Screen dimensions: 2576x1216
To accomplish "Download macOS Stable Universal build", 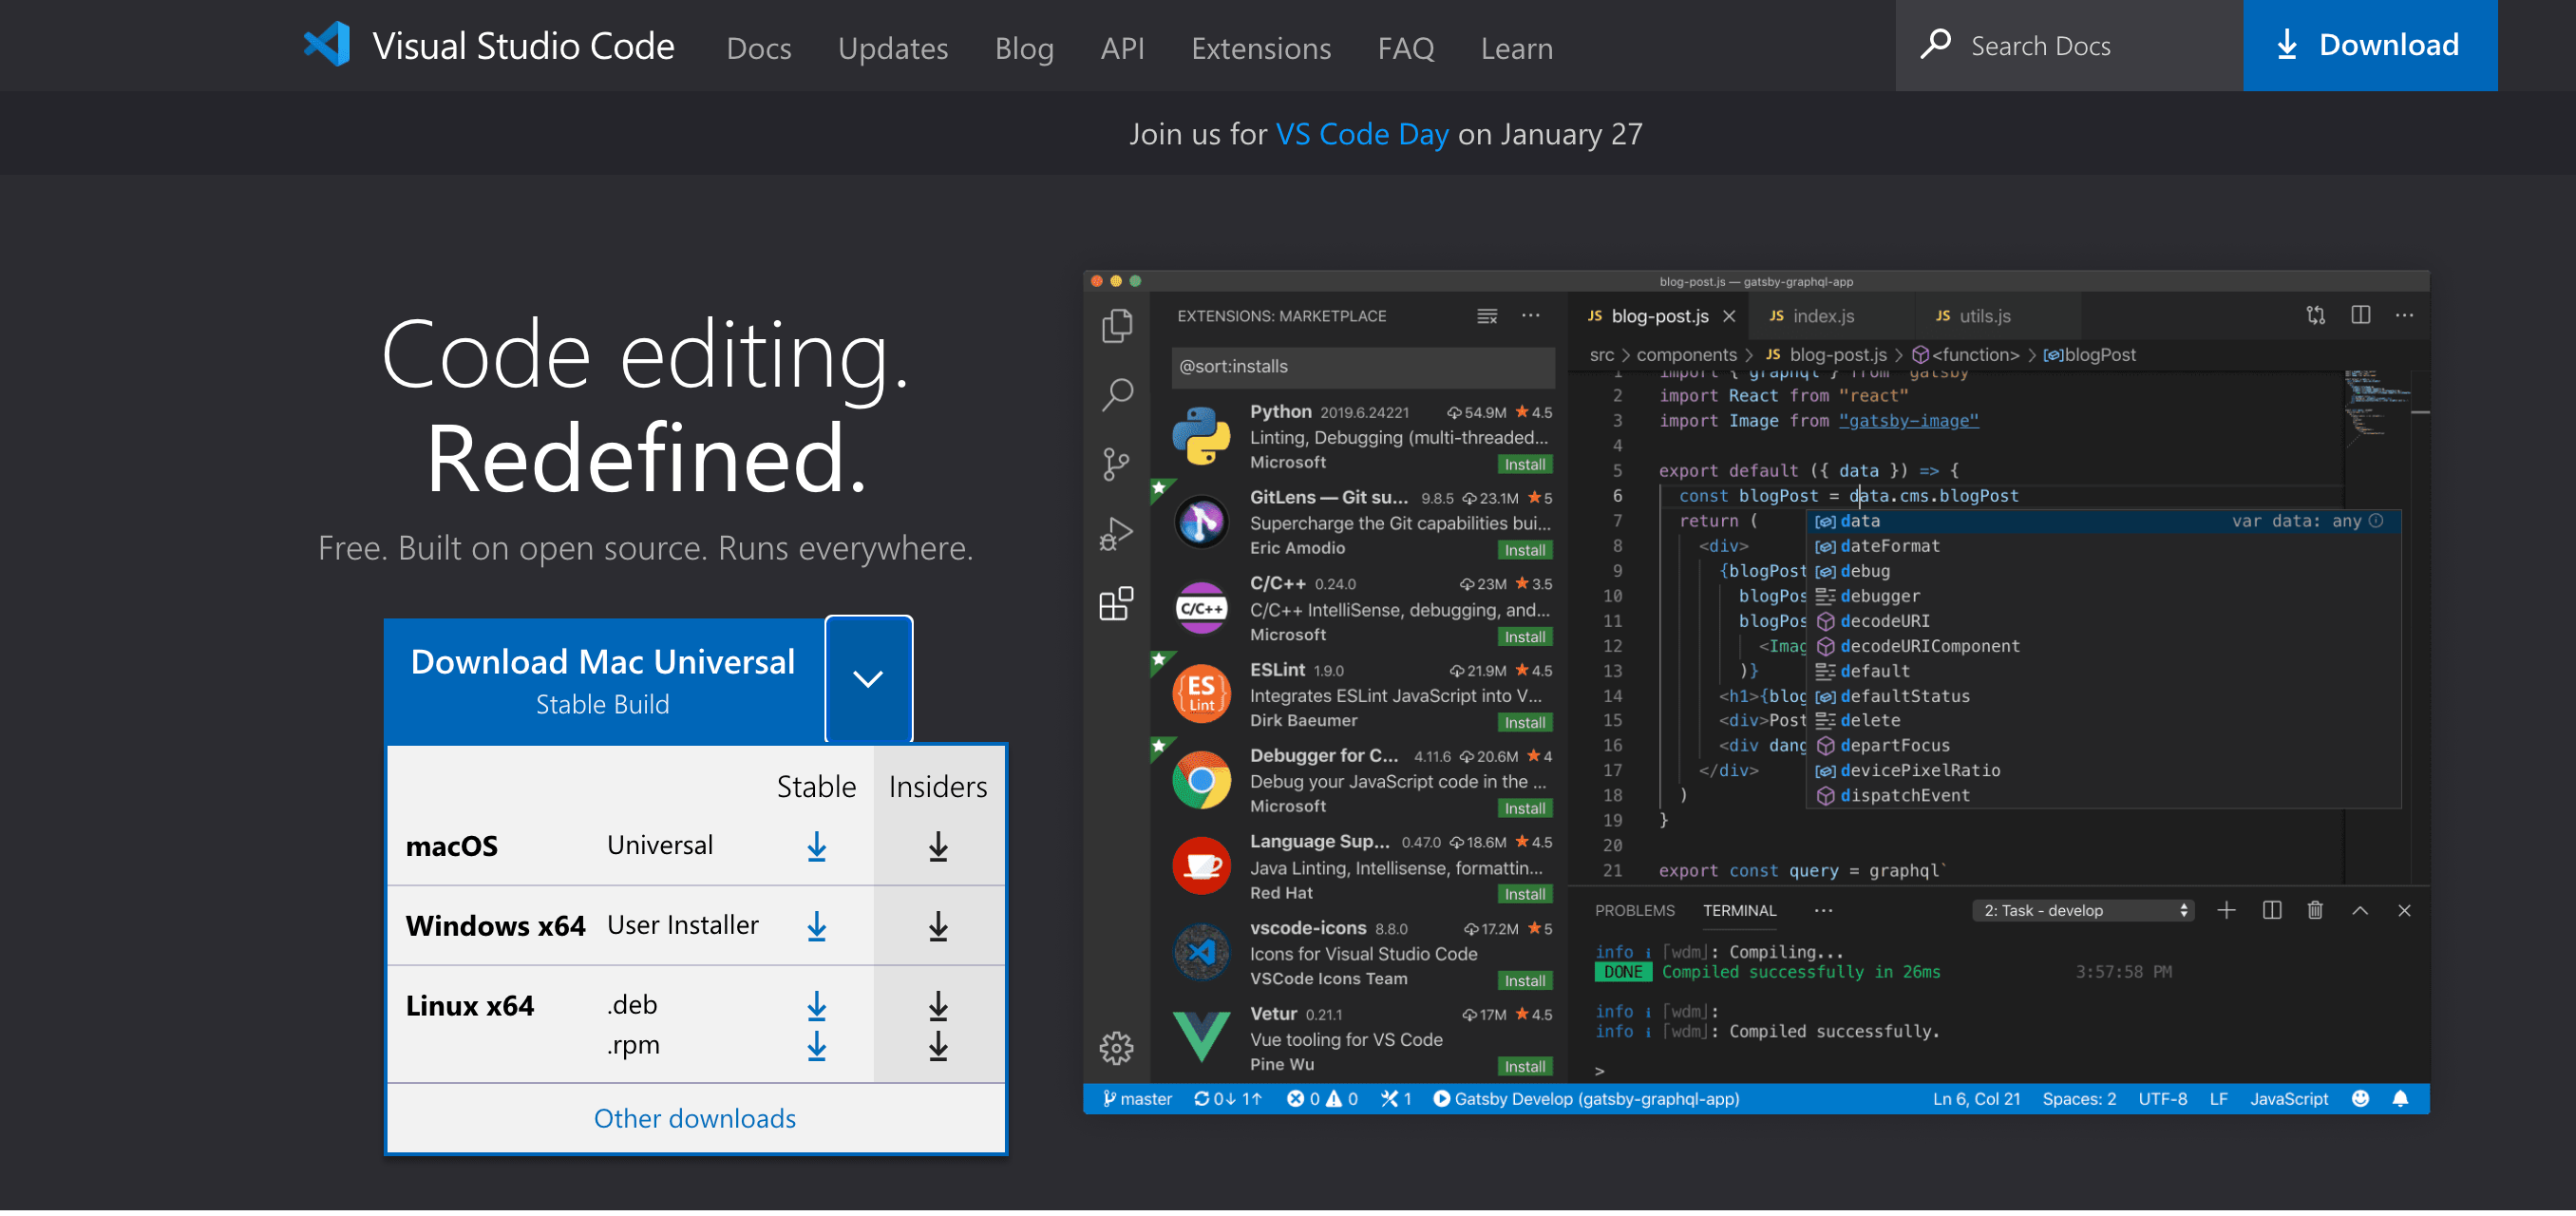I will pyautogui.click(x=817, y=845).
